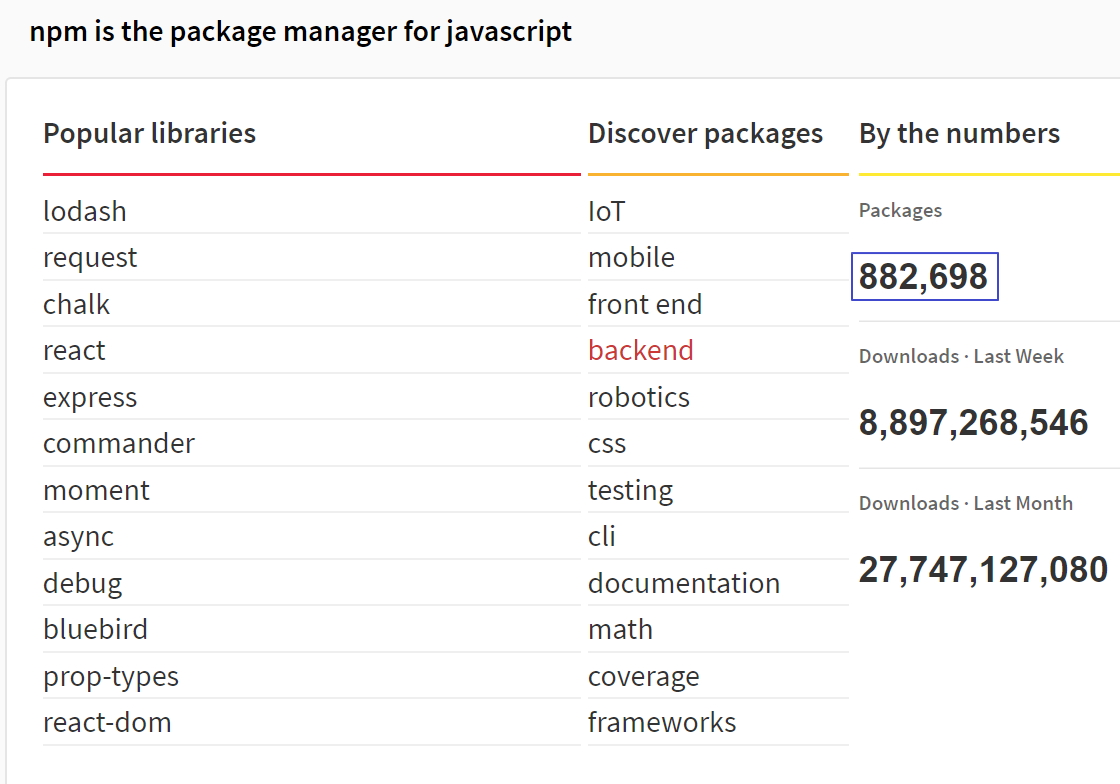The height and width of the screenshot is (784, 1120).
Task: Browse mobile packages category
Action: [x=631, y=258]
